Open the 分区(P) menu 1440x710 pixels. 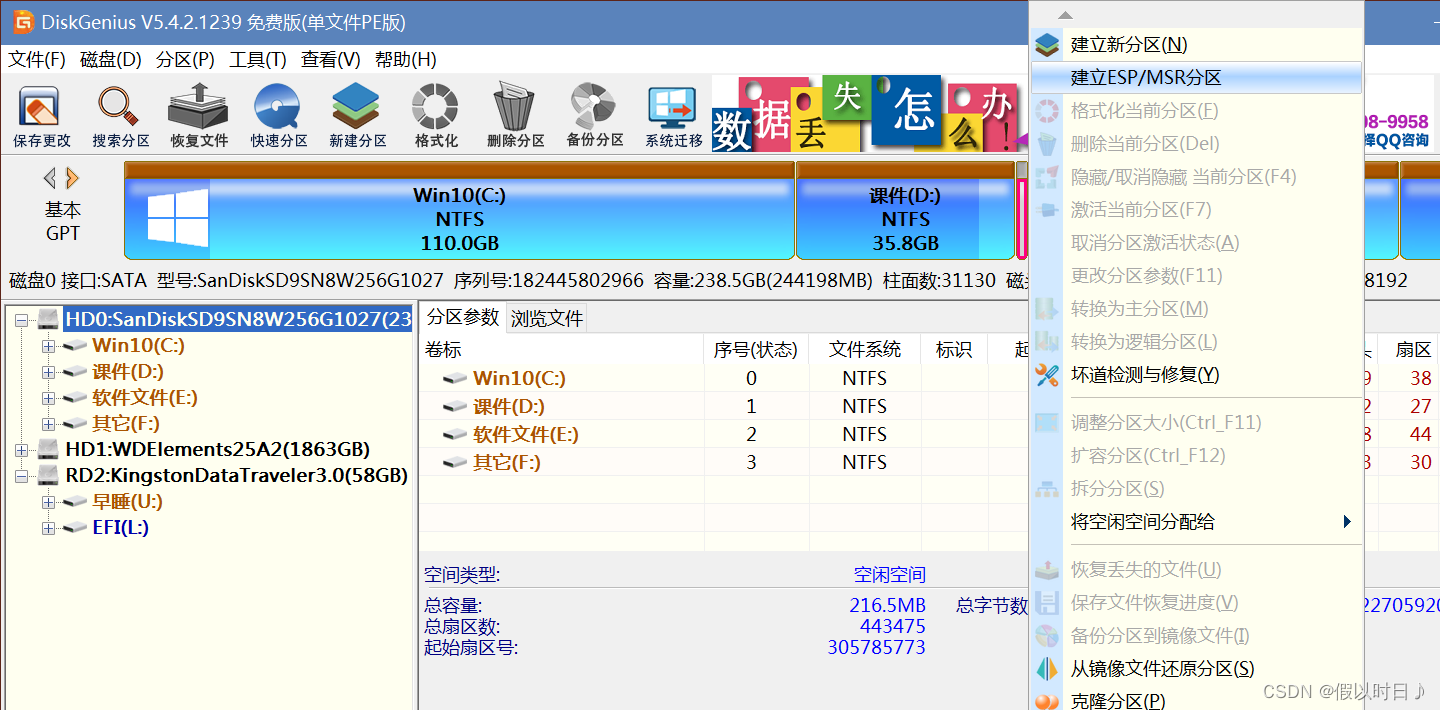(x=185, y=59)
